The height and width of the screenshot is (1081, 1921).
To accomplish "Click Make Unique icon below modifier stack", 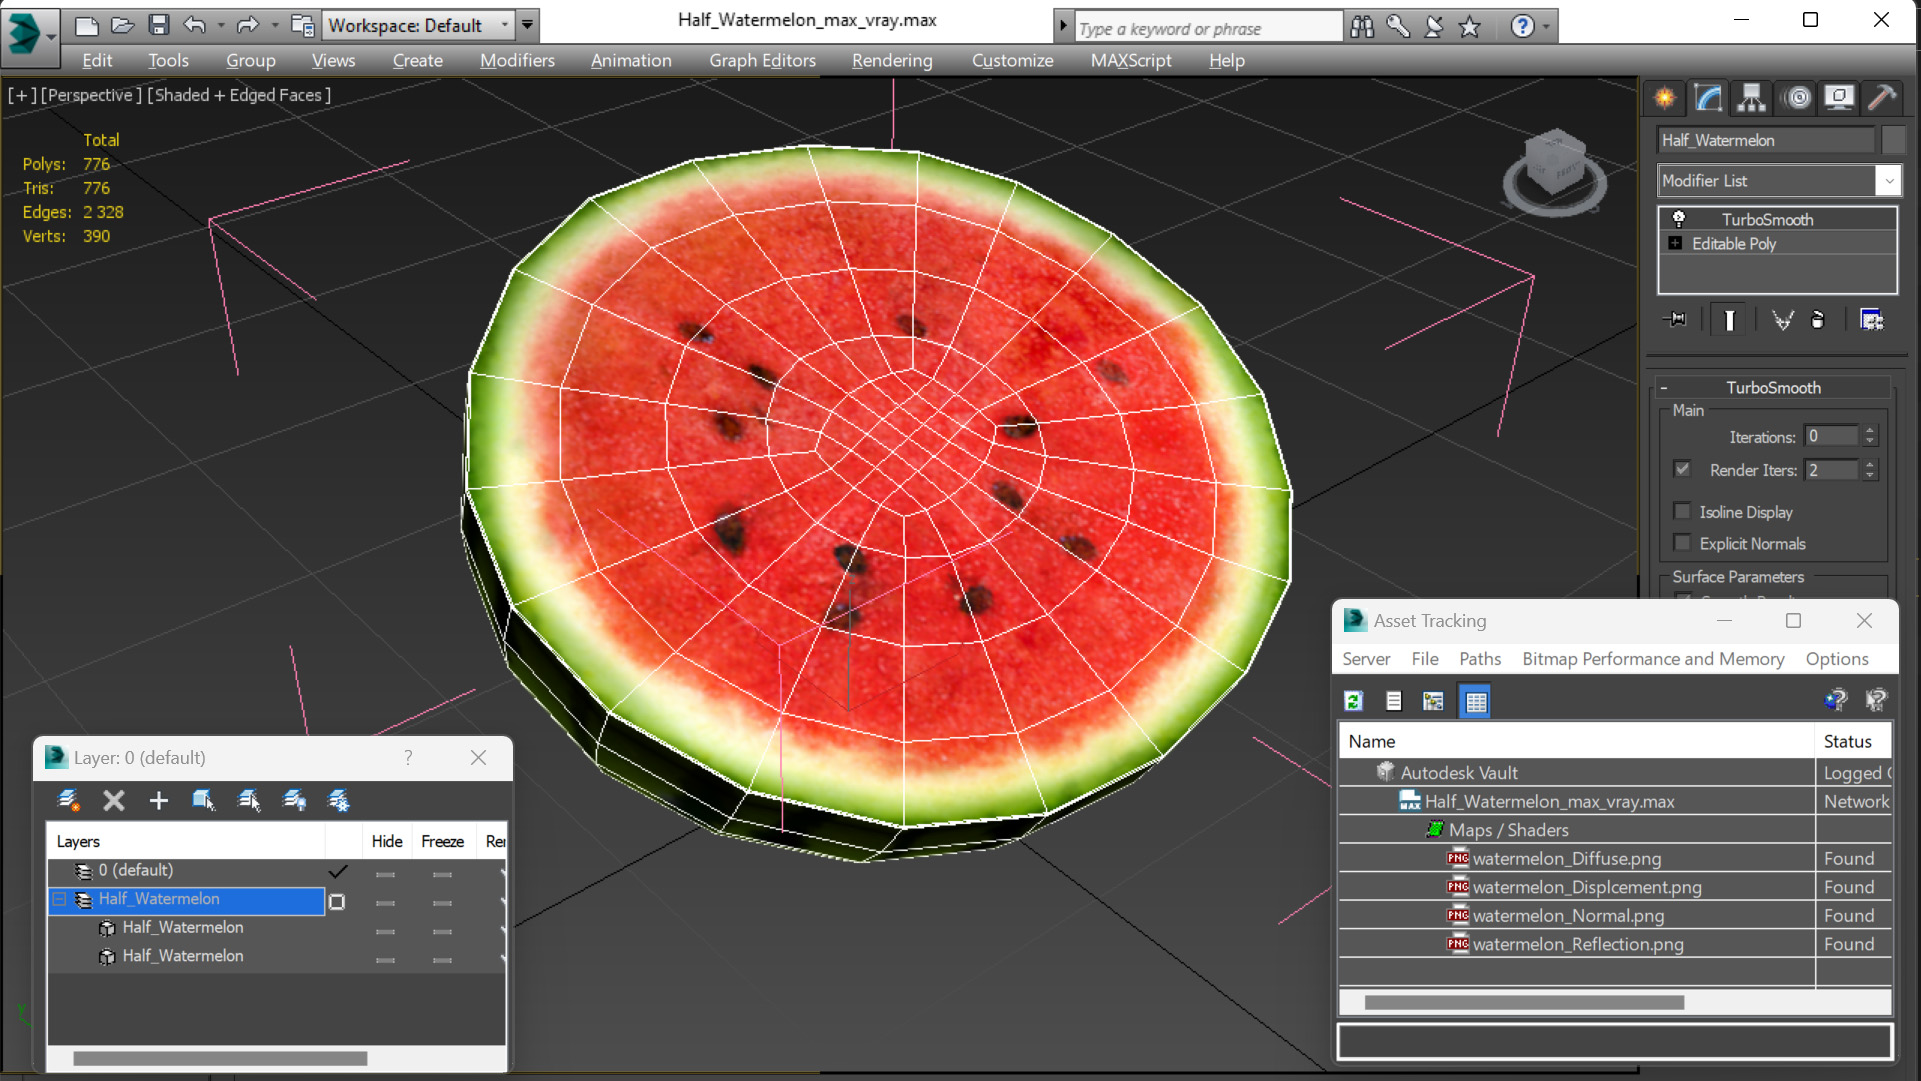I will point(1782,320).
